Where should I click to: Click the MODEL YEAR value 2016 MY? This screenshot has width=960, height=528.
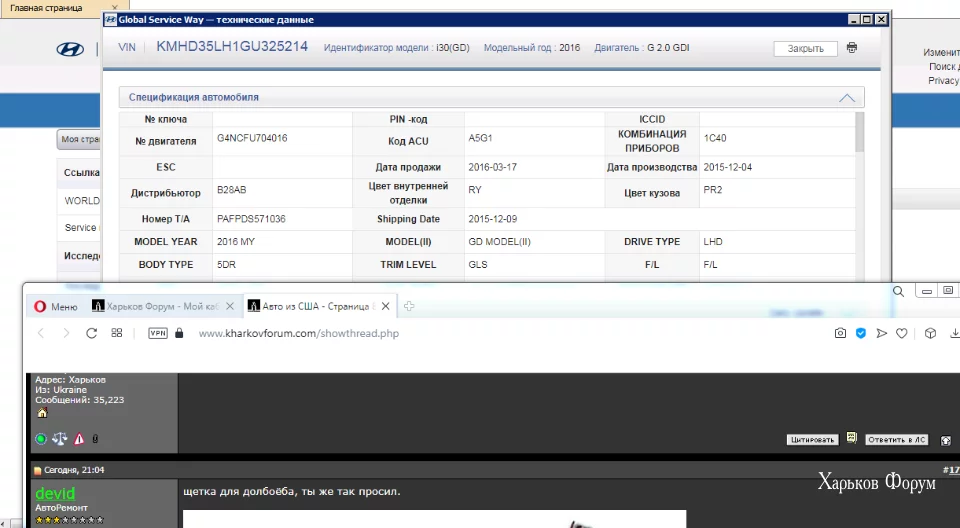point(236,242)
